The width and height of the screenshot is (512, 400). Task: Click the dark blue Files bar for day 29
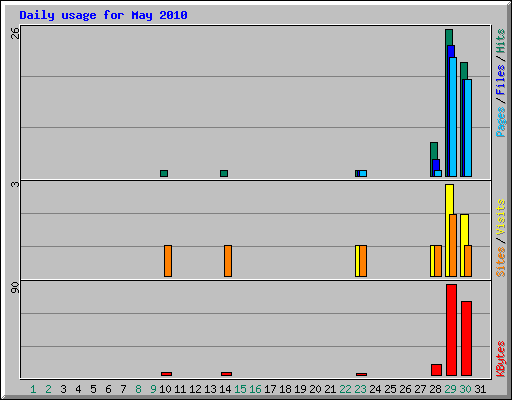451,51
